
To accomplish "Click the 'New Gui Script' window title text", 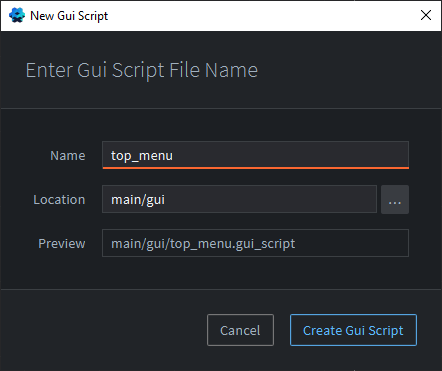I will point(69,16).
